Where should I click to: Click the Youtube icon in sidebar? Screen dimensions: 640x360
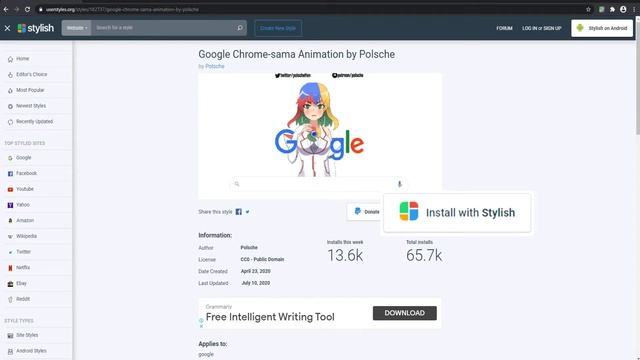pyautogui.click(x=10, y=189)
